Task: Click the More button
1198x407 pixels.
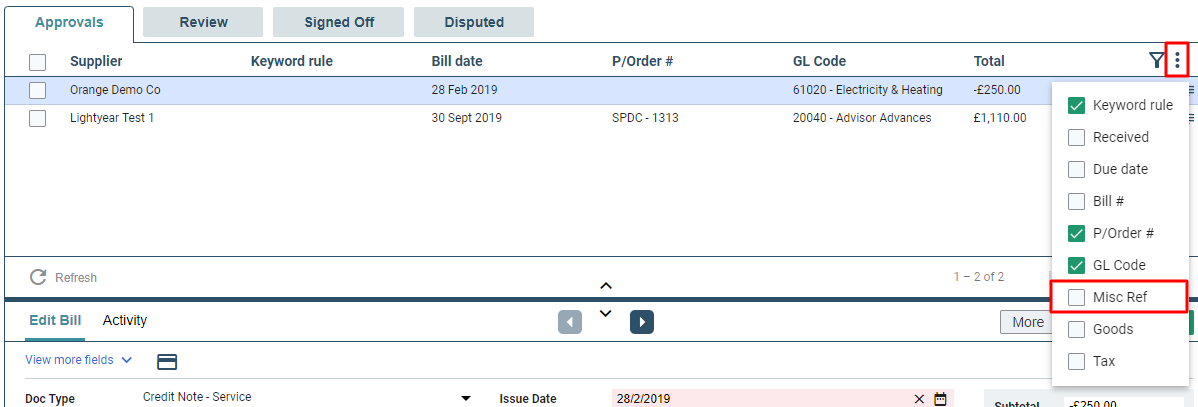Action: click(x=1026, y=322)
